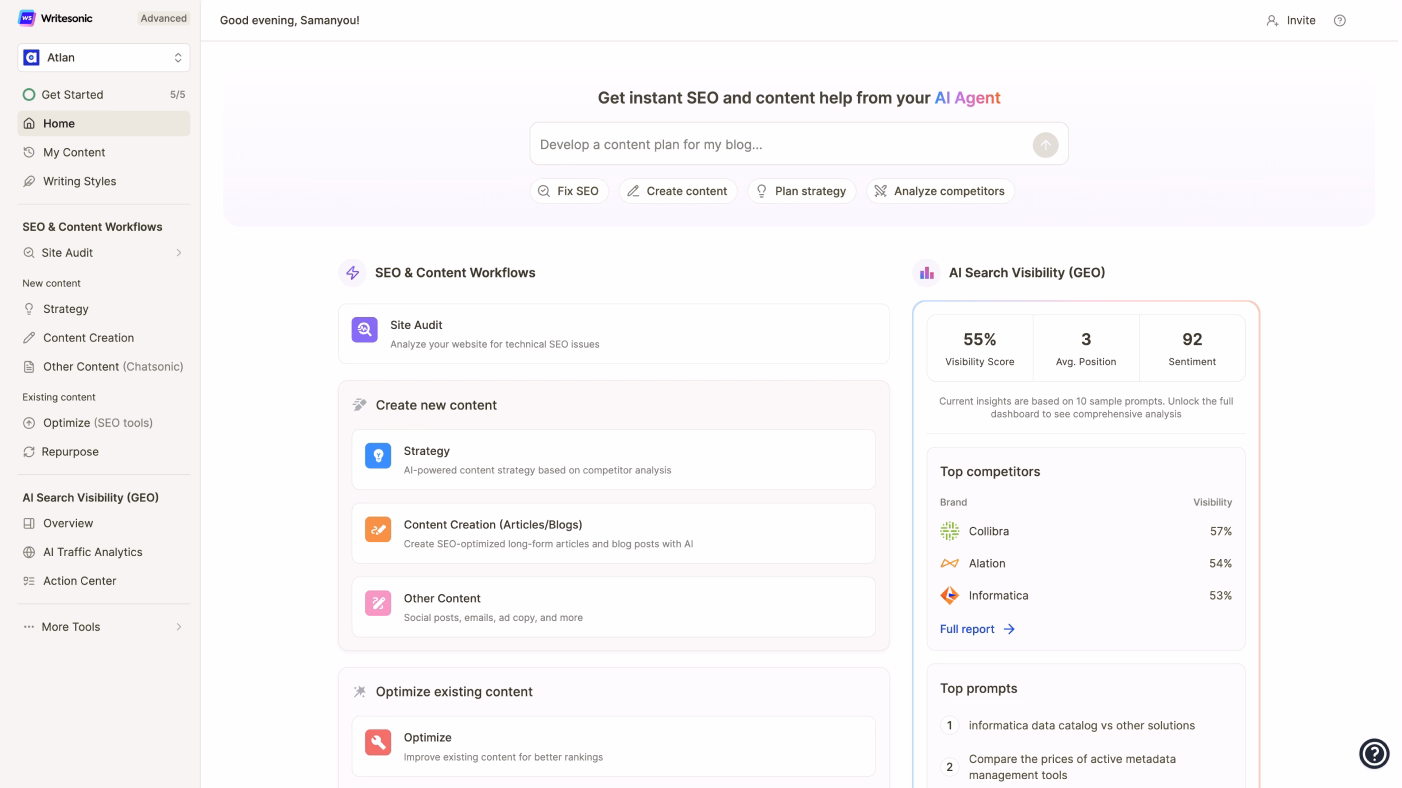Viewport: 1402px width, 788px height.
Task: Click the orange Content Creation icon
Action: point(378,530)
